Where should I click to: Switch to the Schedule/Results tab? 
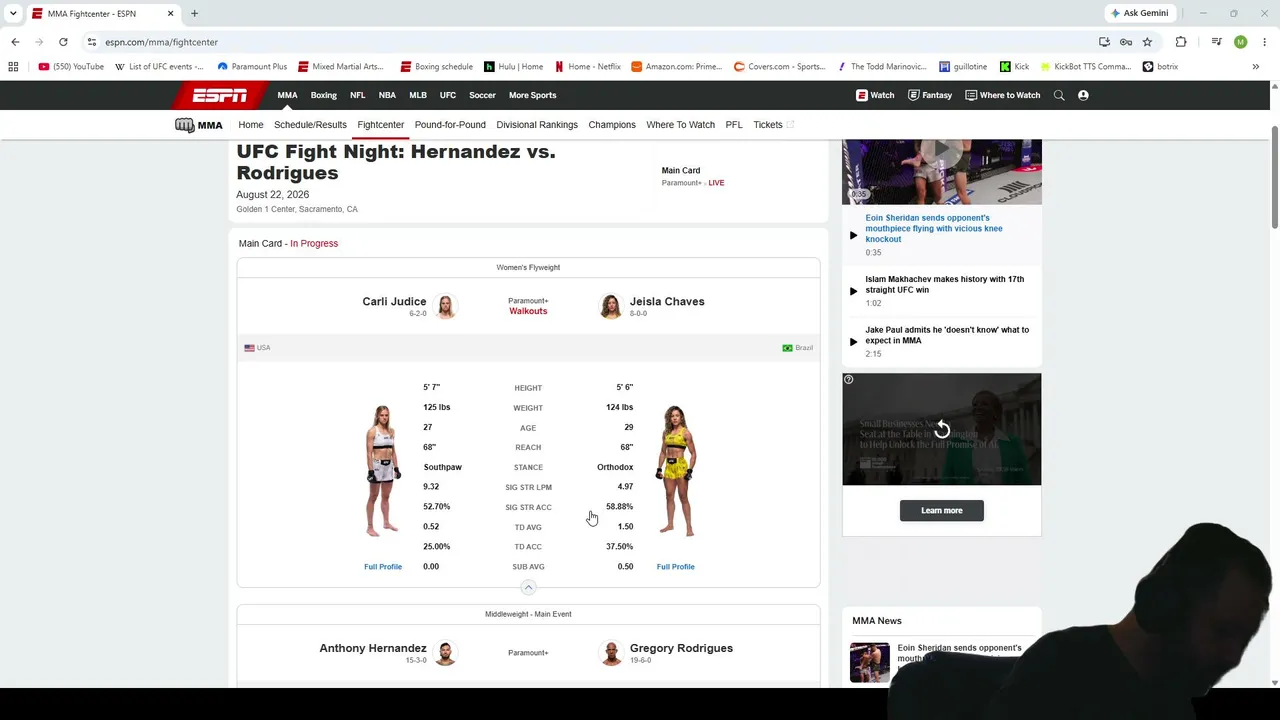click(x=310, y=125)
